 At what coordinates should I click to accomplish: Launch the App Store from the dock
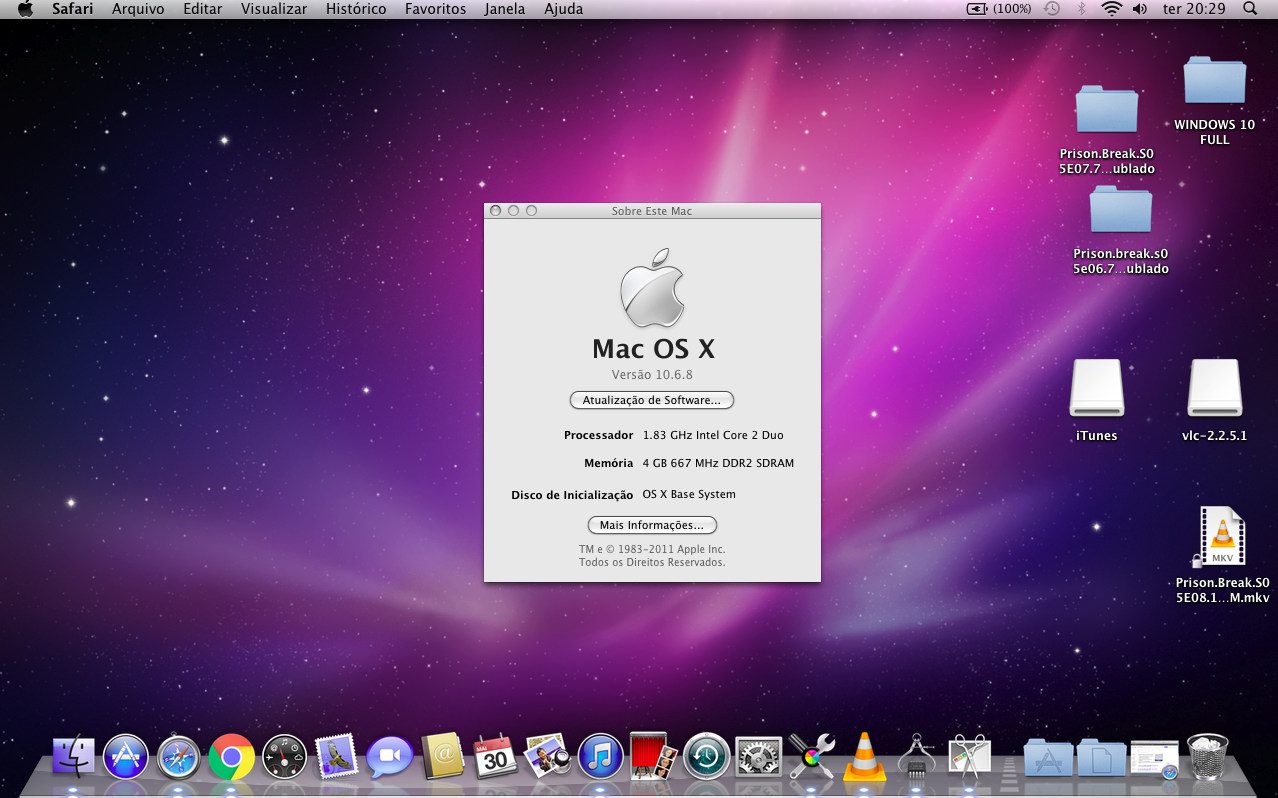pyautogui.click(x=126, y=757)
